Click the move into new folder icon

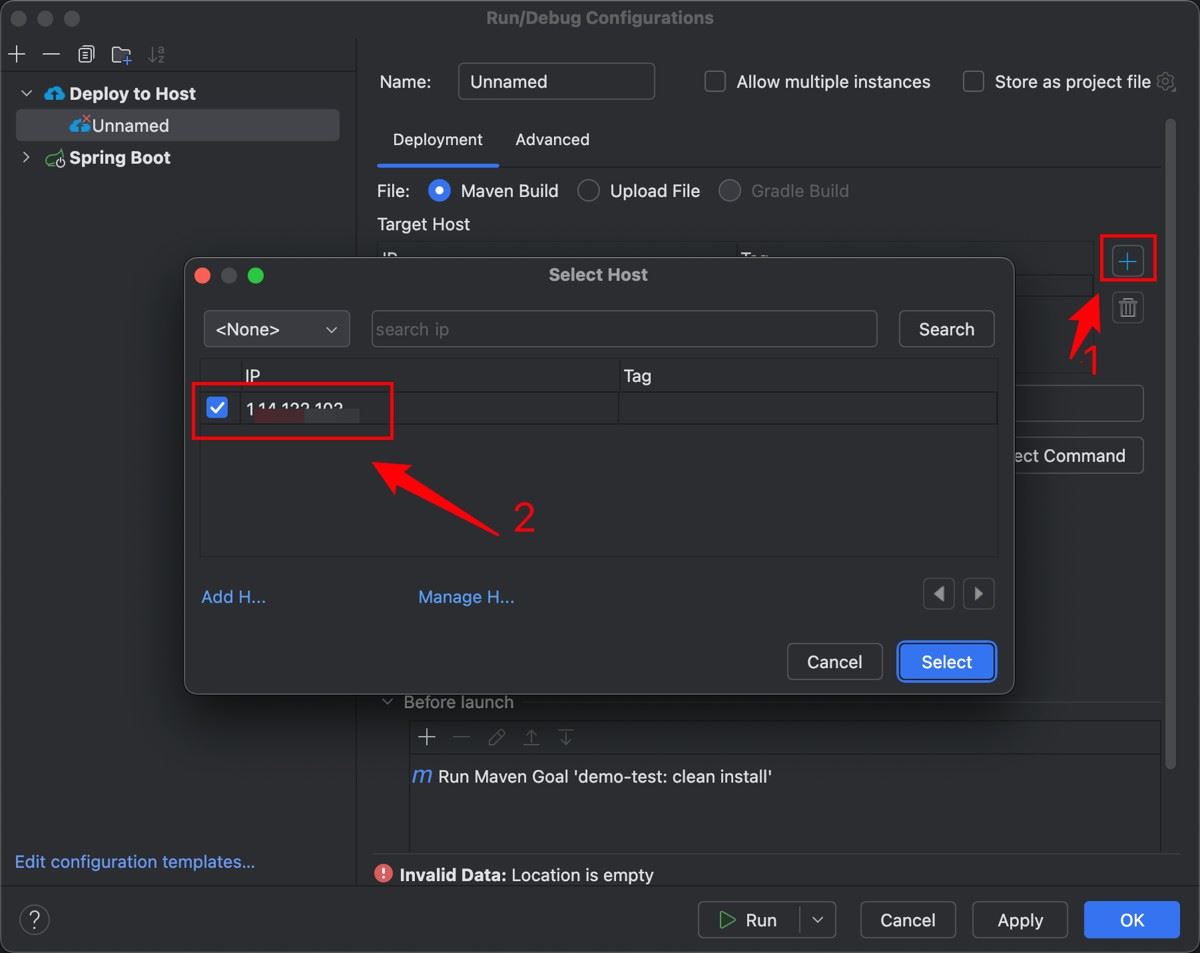pyautogui.click(x=121, y=54)
